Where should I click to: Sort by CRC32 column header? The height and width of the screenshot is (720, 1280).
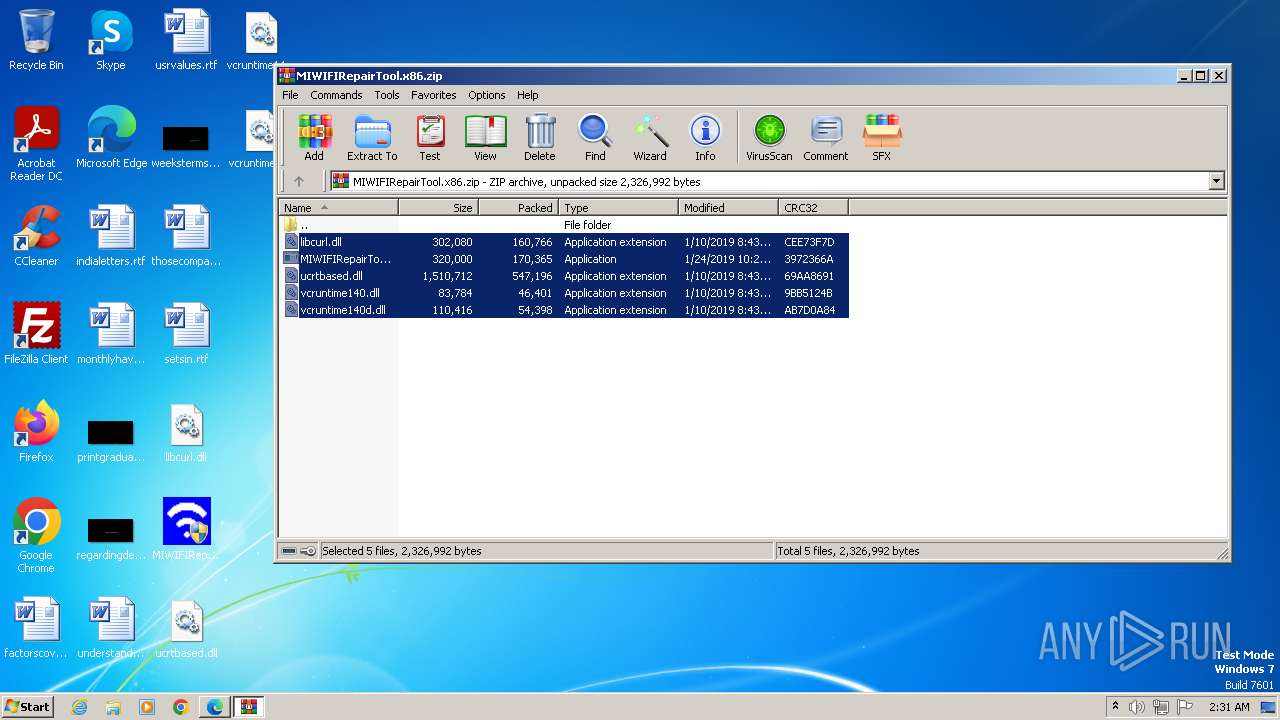click(x=814, y=208)
